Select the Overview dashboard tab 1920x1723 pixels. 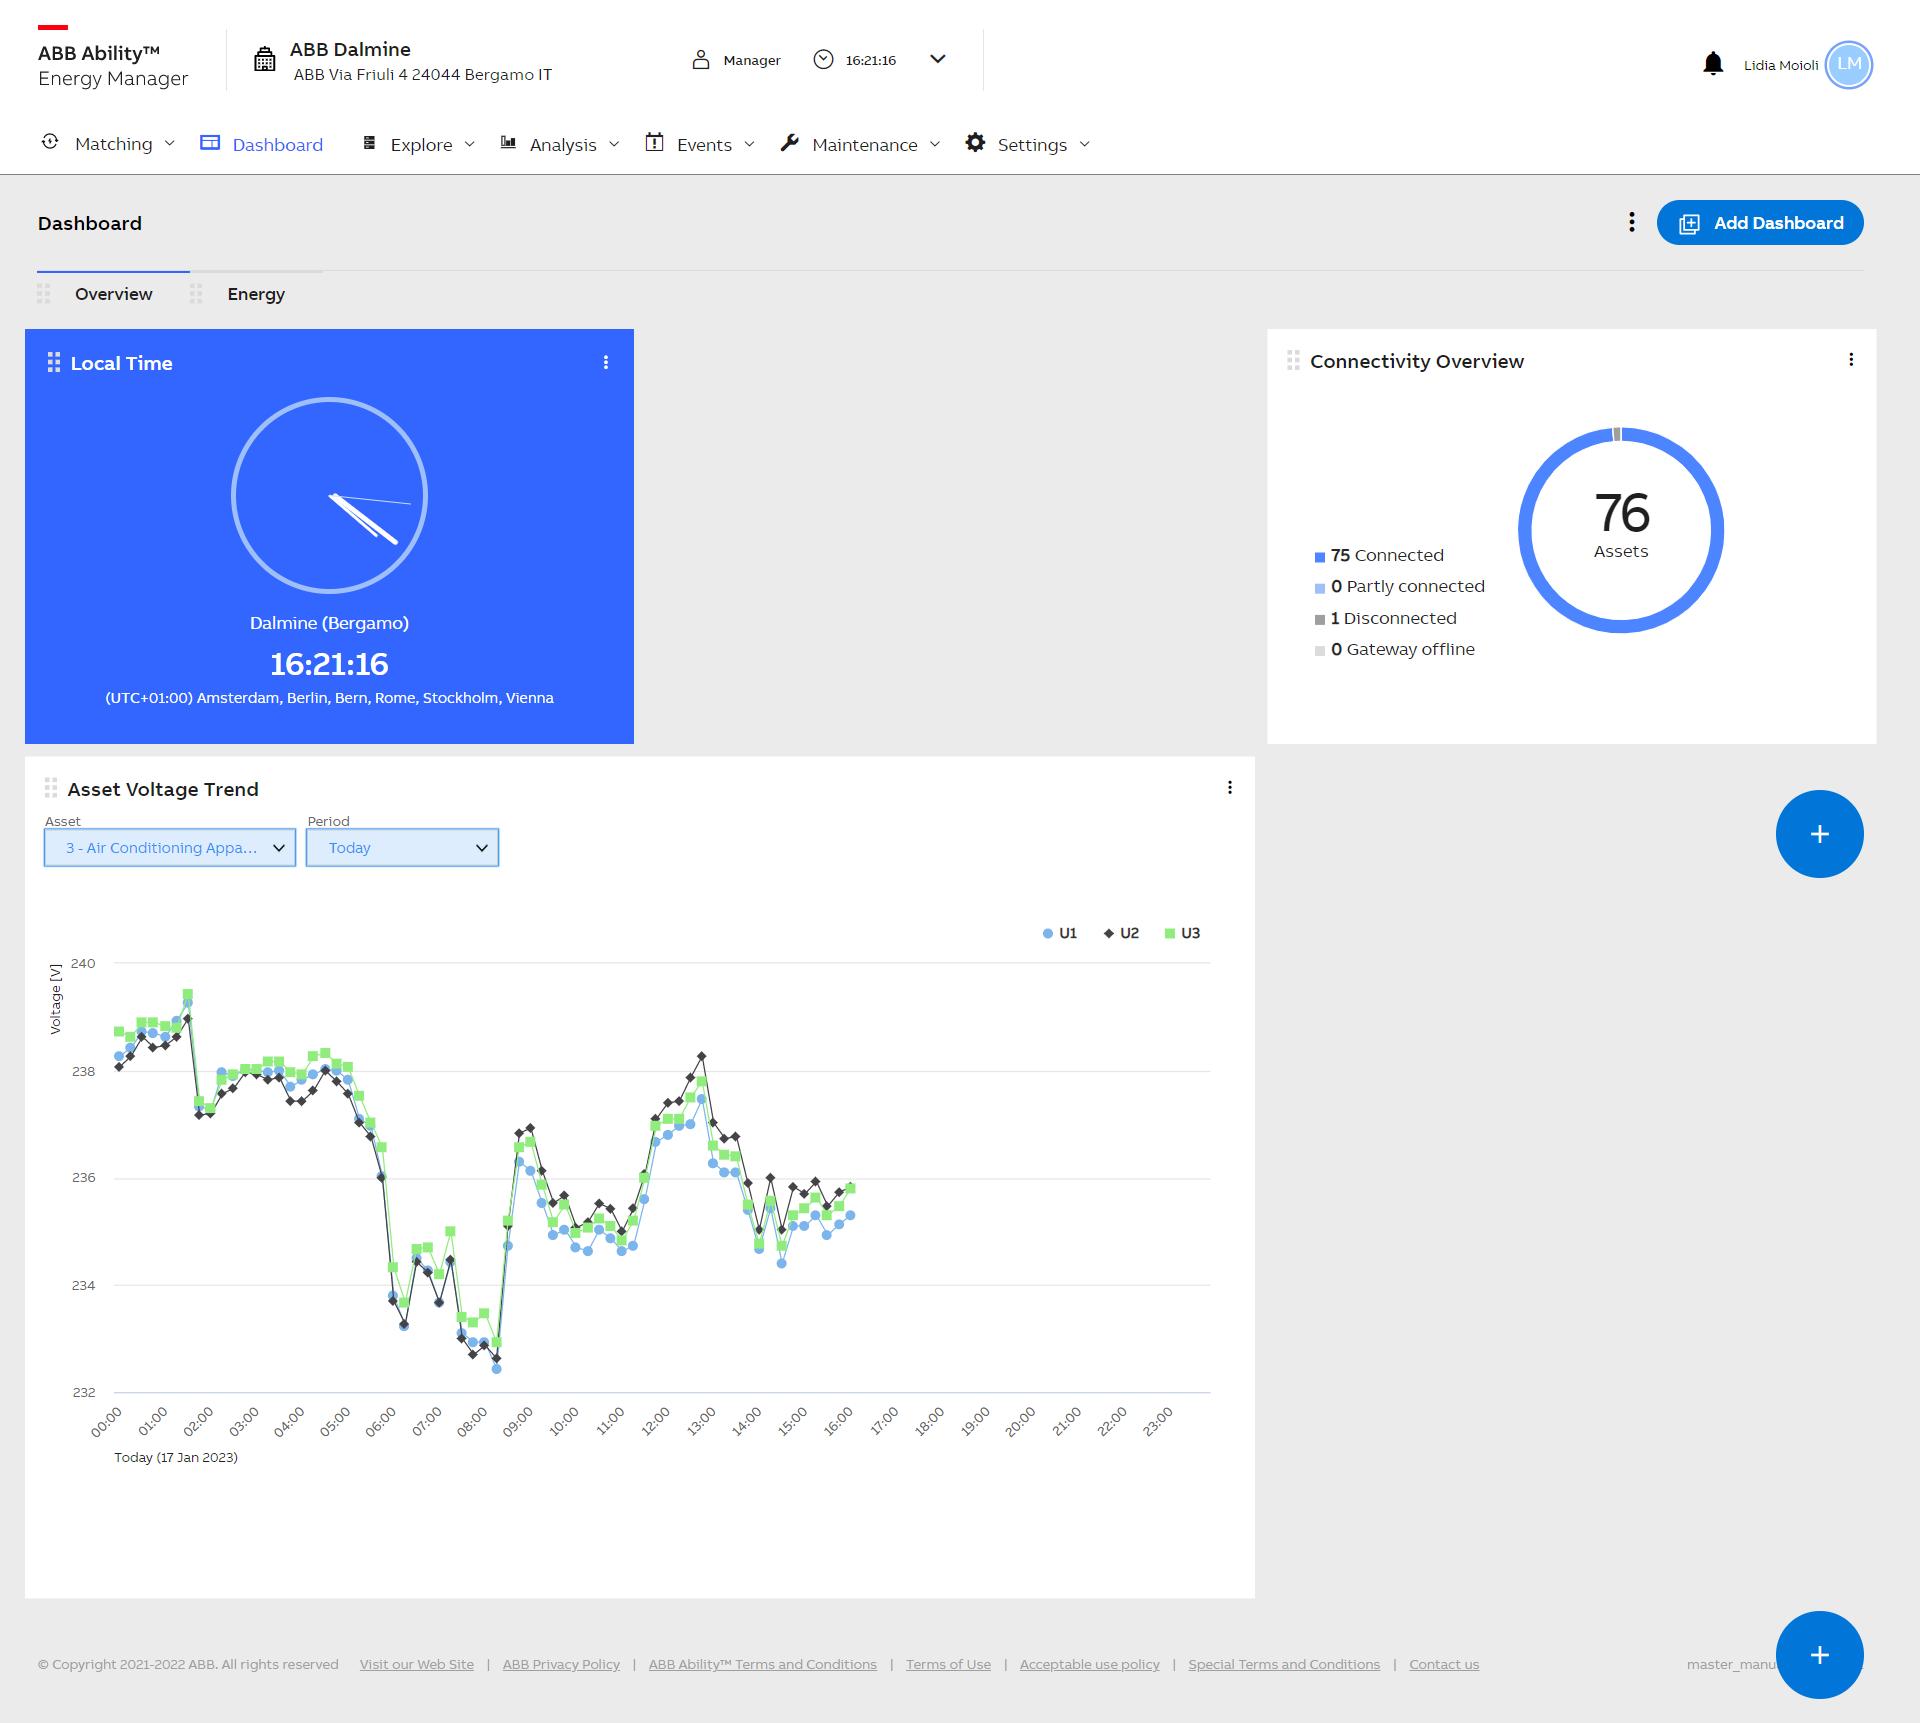pyautogui.click(x=113, y=293)
